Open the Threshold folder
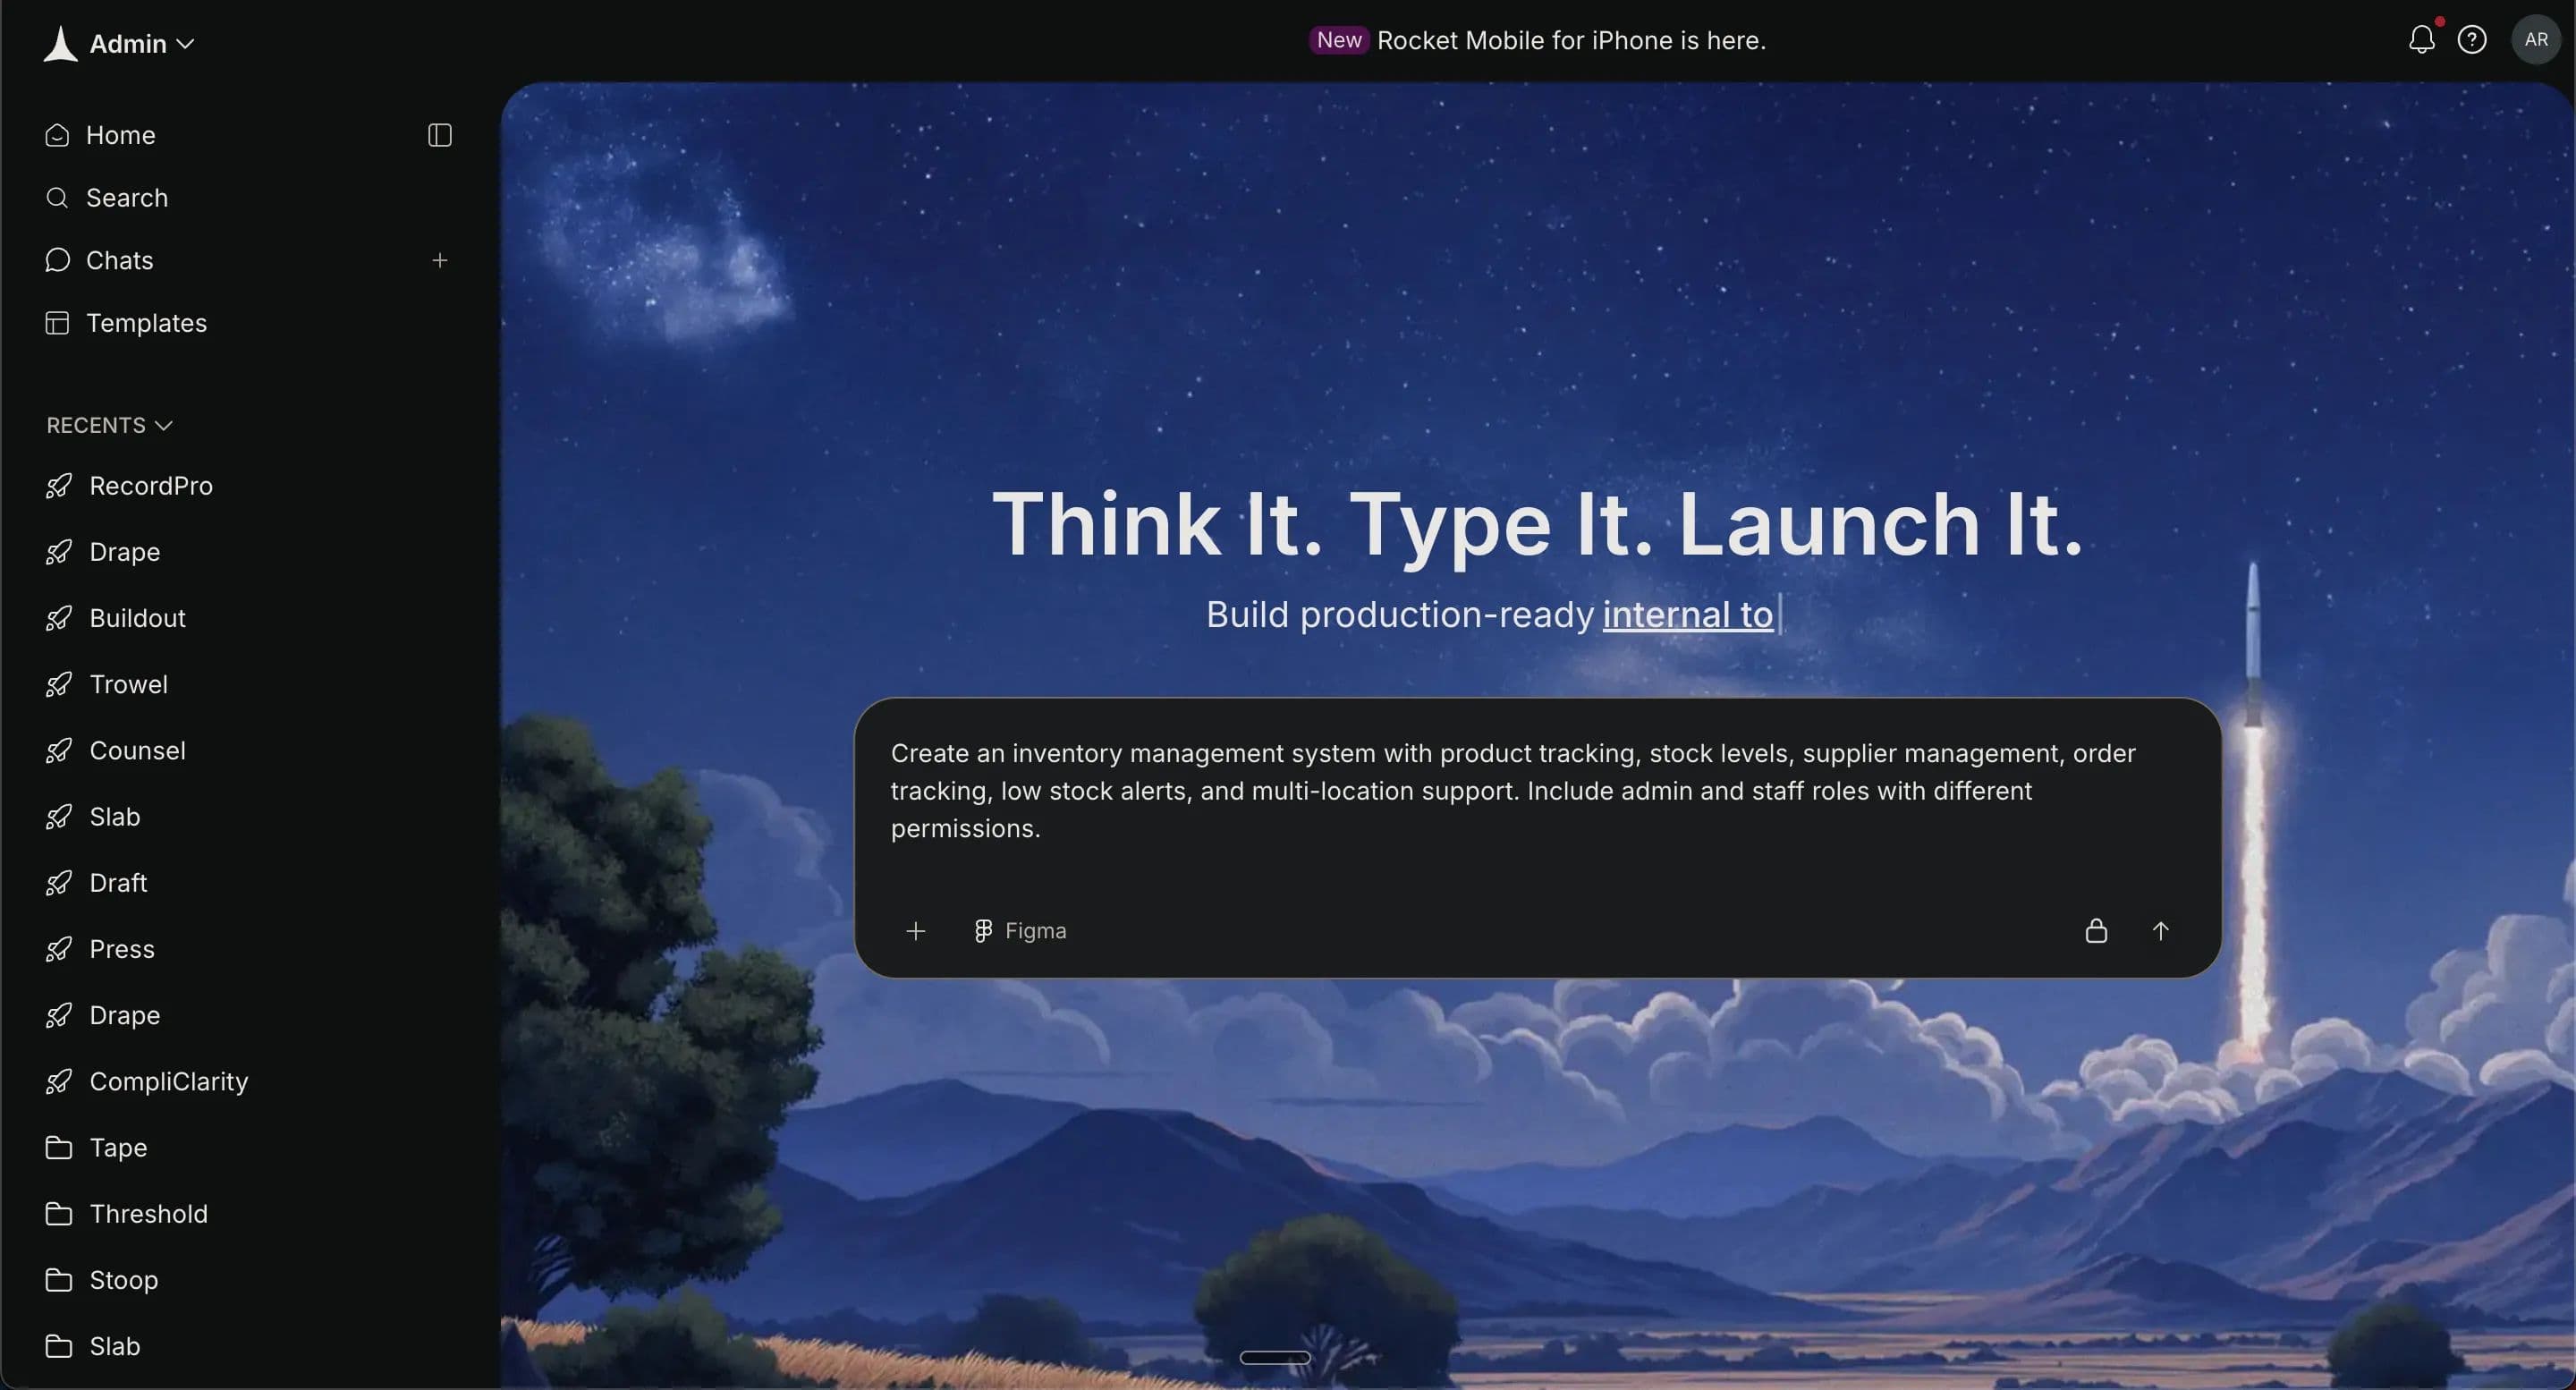The width and height of the screenshot is (2576, 1390). (x=148, y=1214)
